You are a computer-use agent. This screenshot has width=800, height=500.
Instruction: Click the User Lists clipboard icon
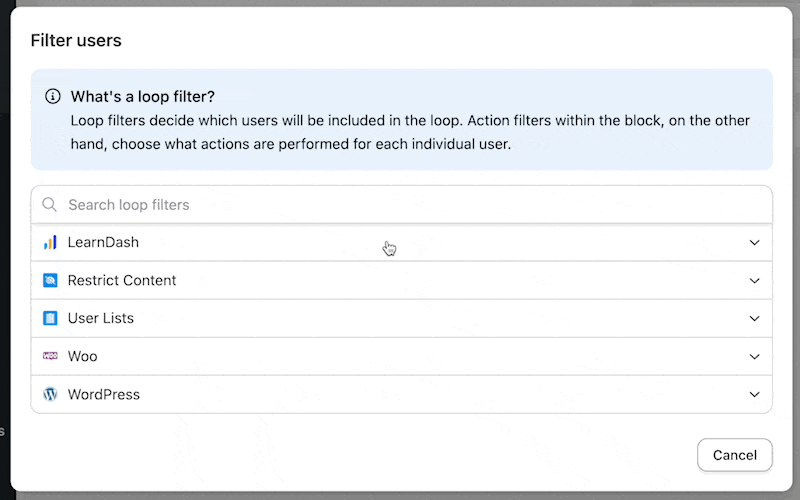(50, 319)
